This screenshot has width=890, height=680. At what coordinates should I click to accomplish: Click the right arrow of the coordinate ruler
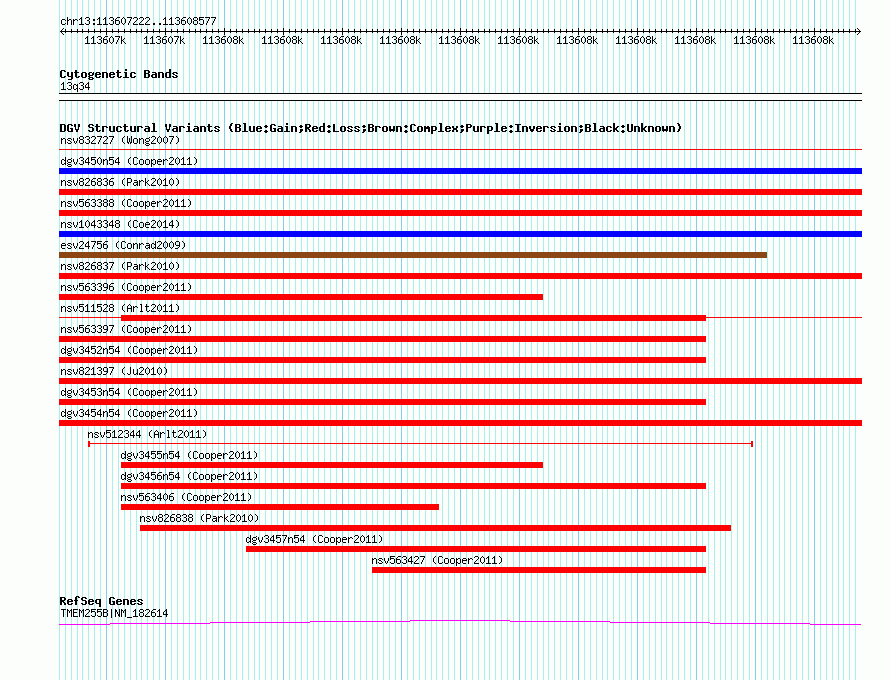pos(858,32)
